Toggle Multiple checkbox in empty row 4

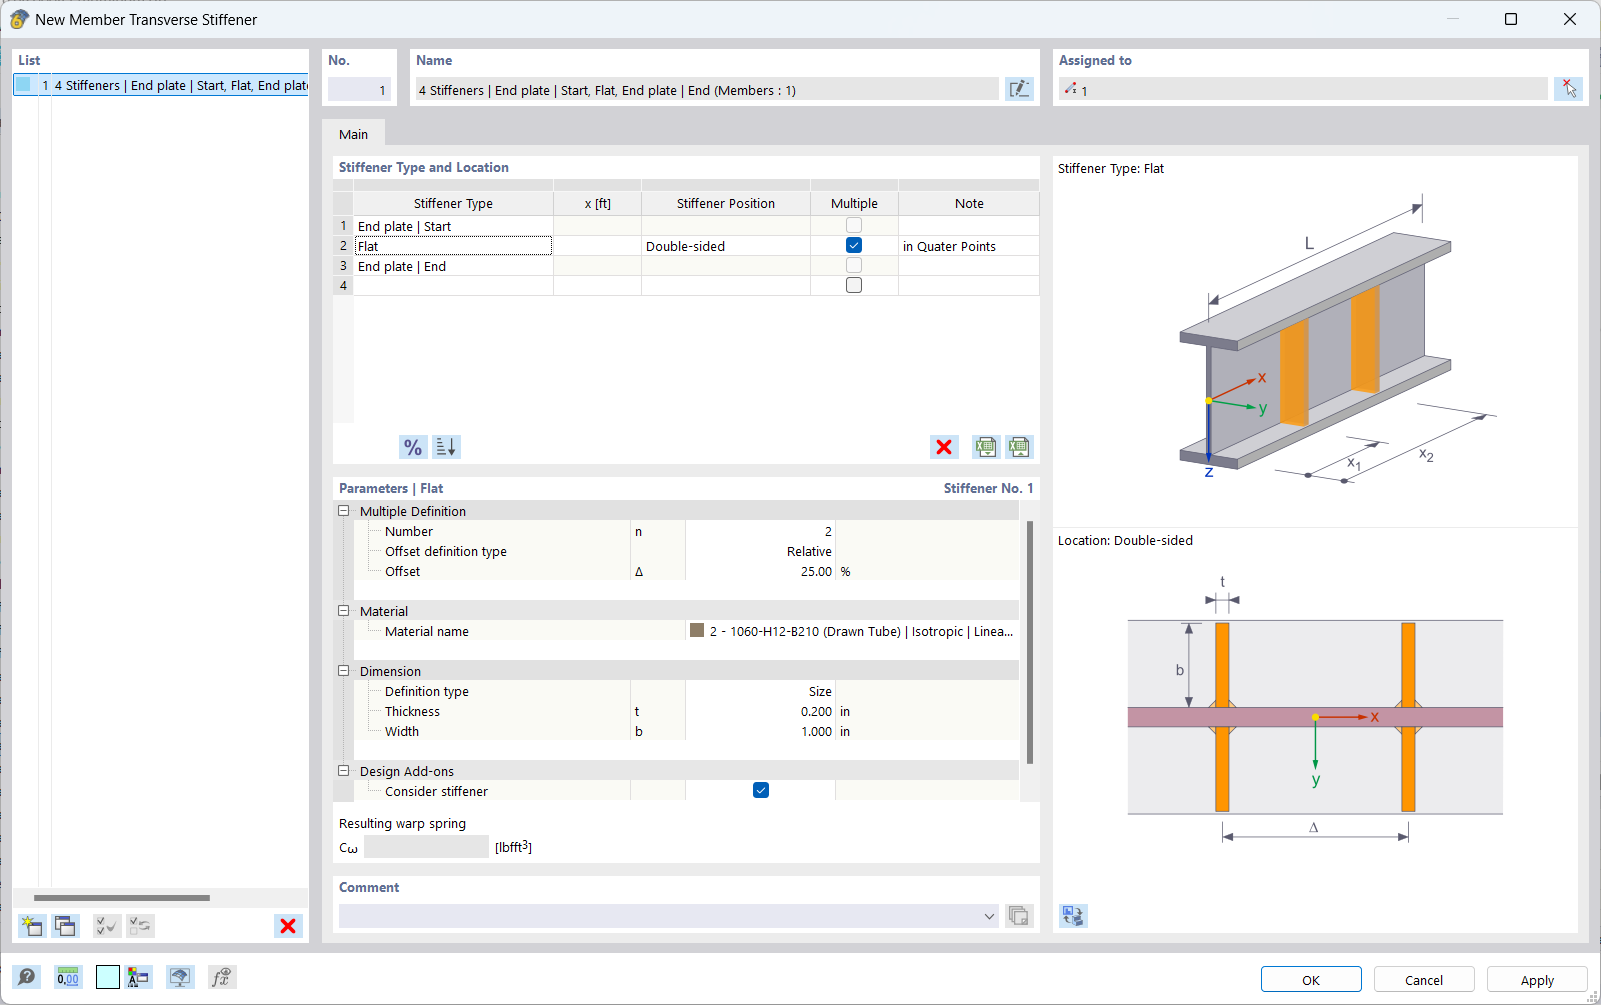854,286
